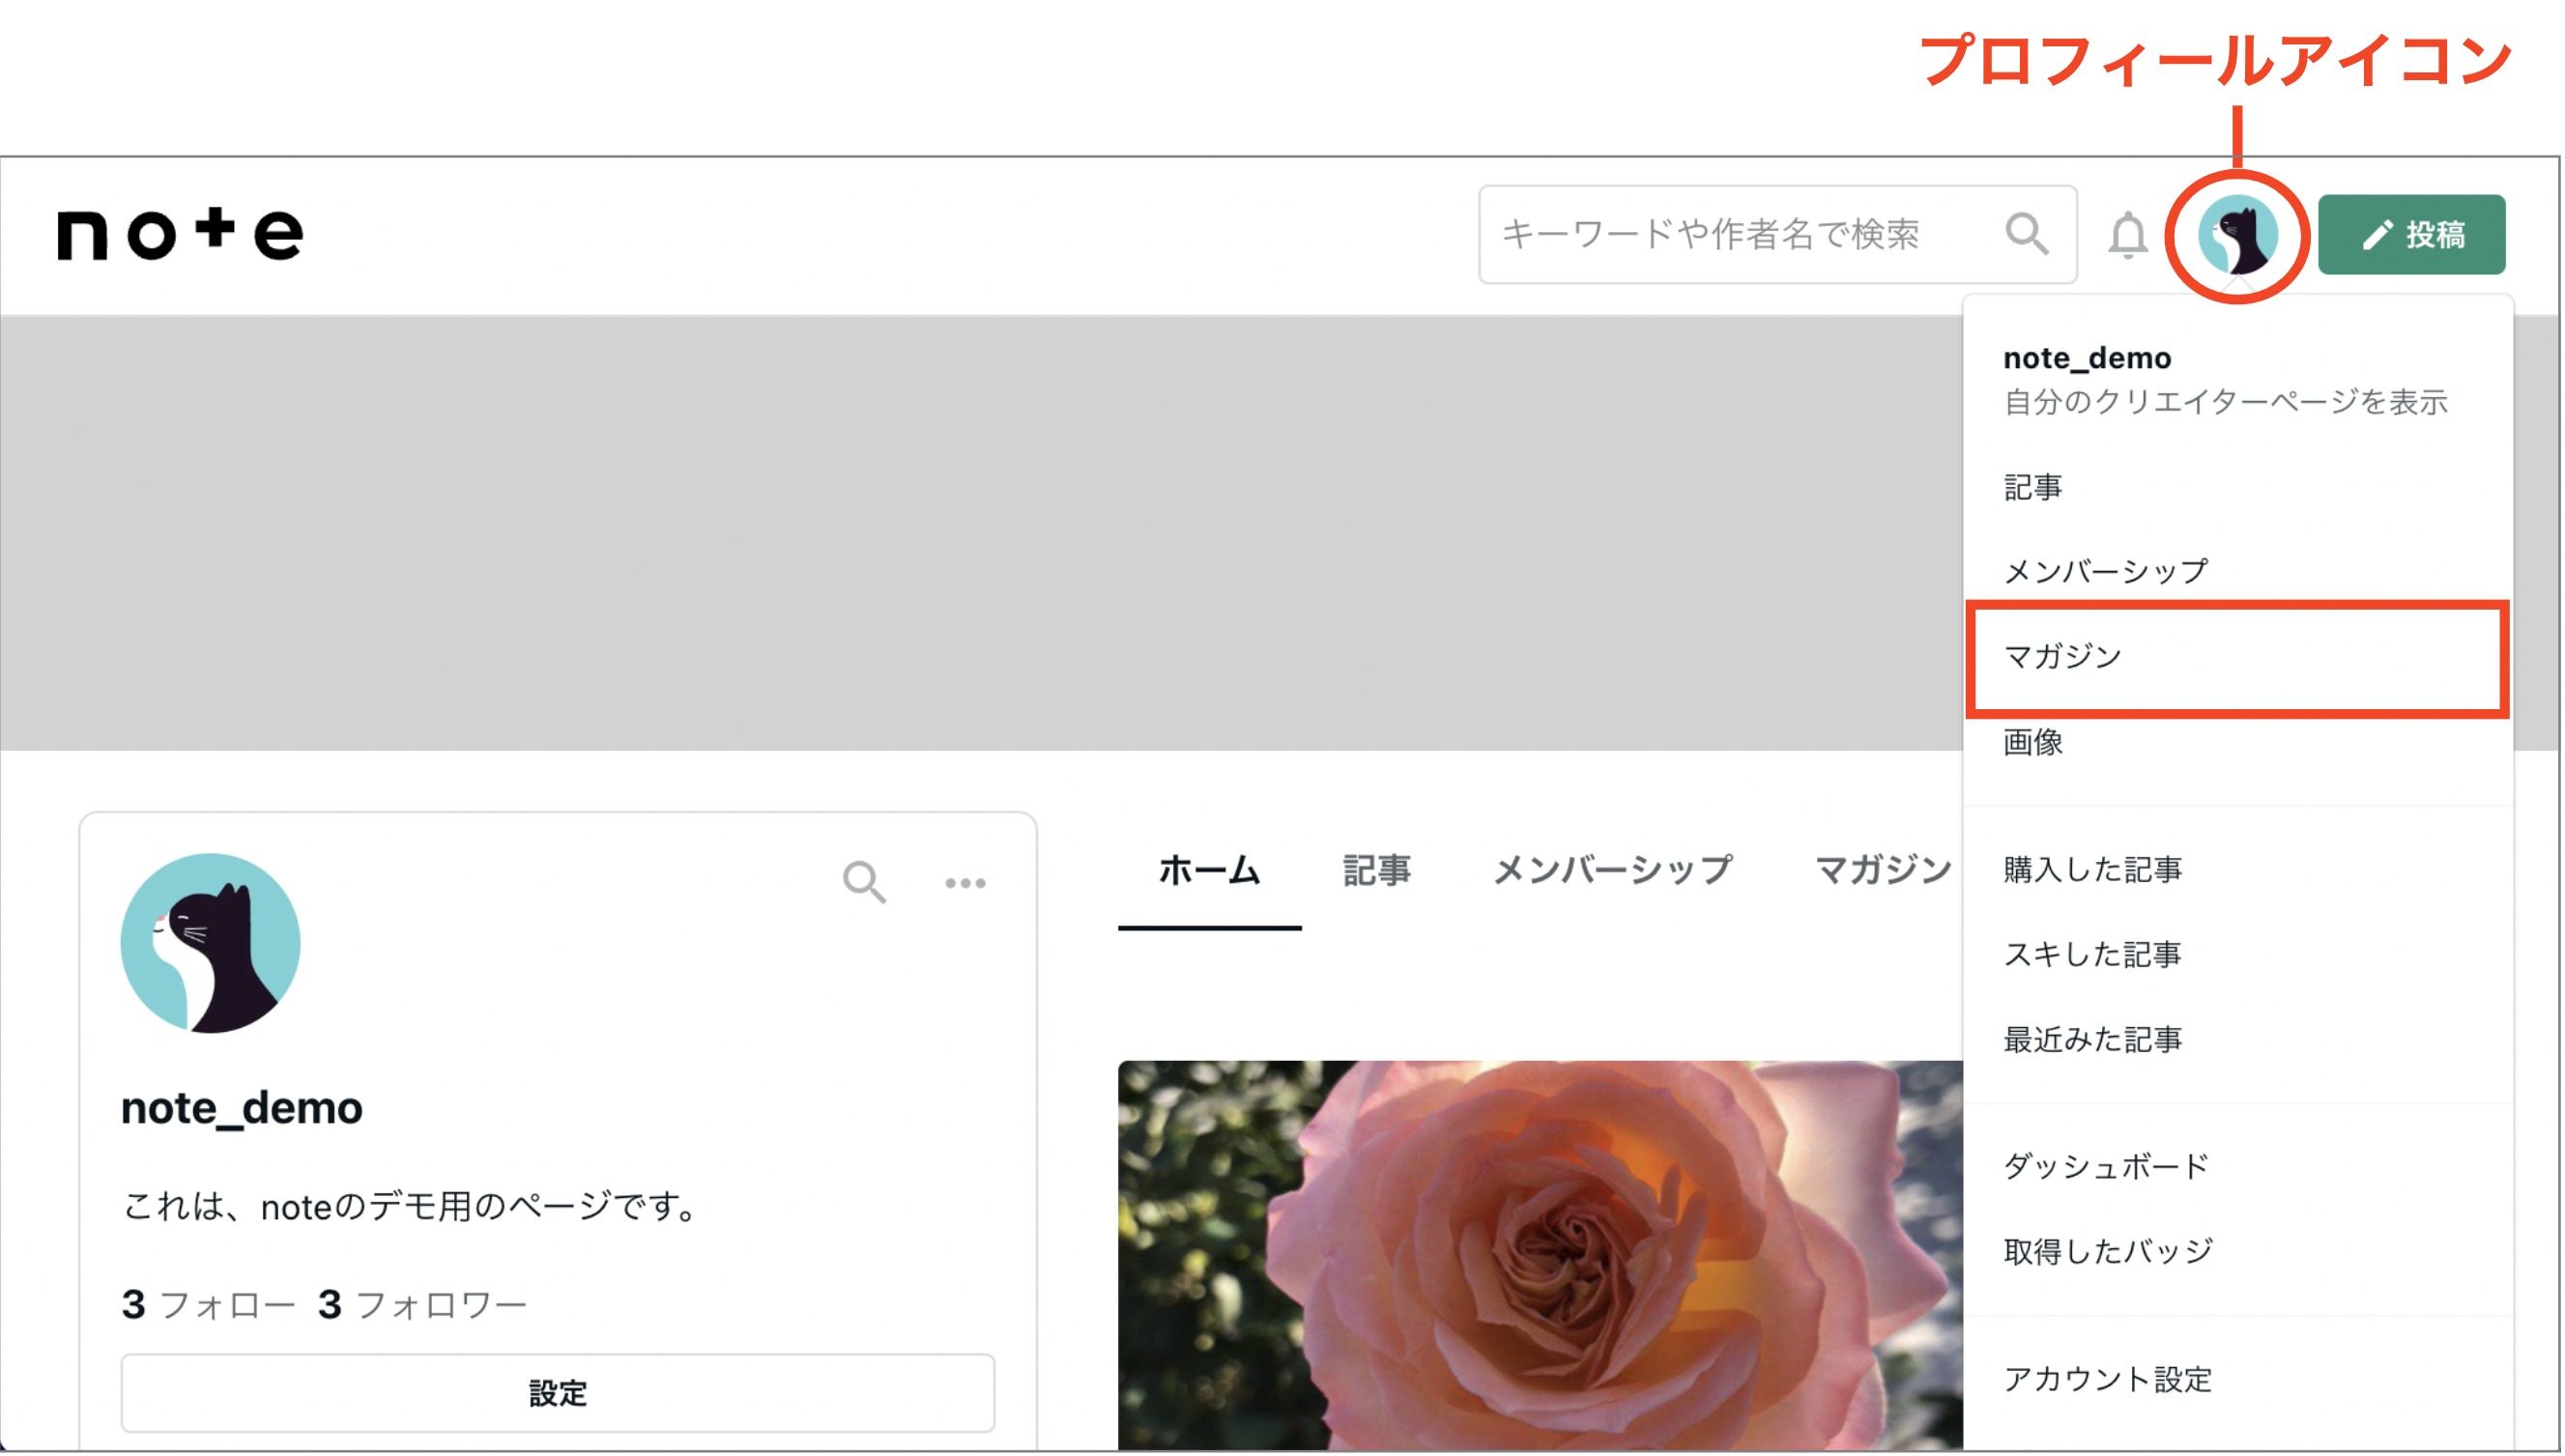
Task: Click the gray header banner image area
Action: (x=980, y=534)
